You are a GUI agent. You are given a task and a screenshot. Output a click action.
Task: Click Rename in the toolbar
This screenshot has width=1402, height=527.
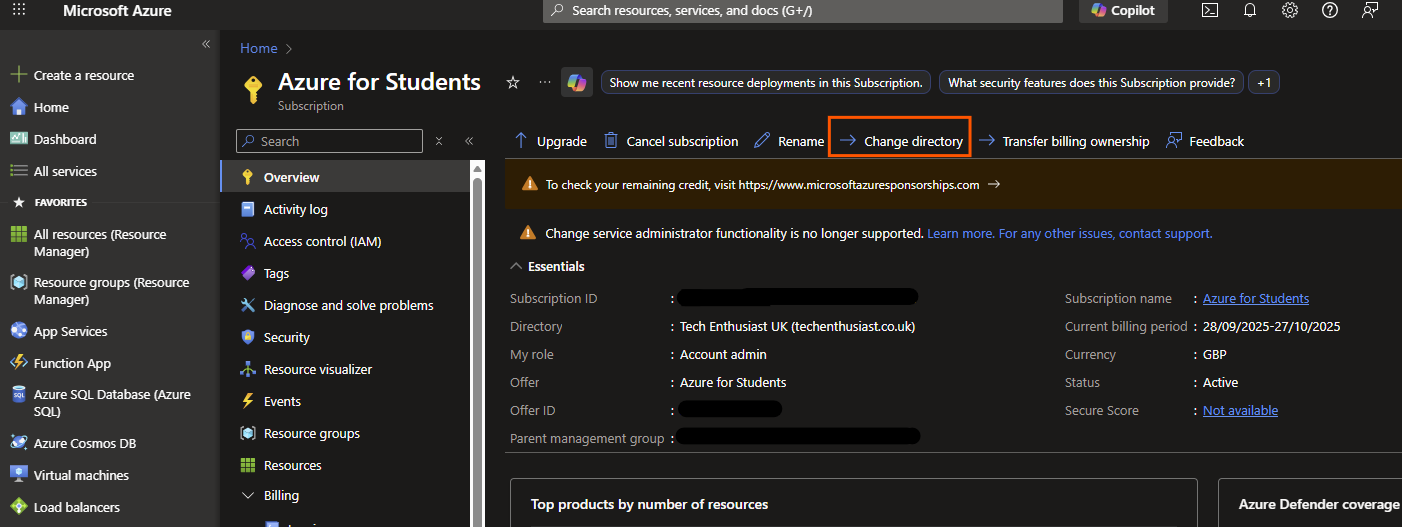click(x=789, y=141)
